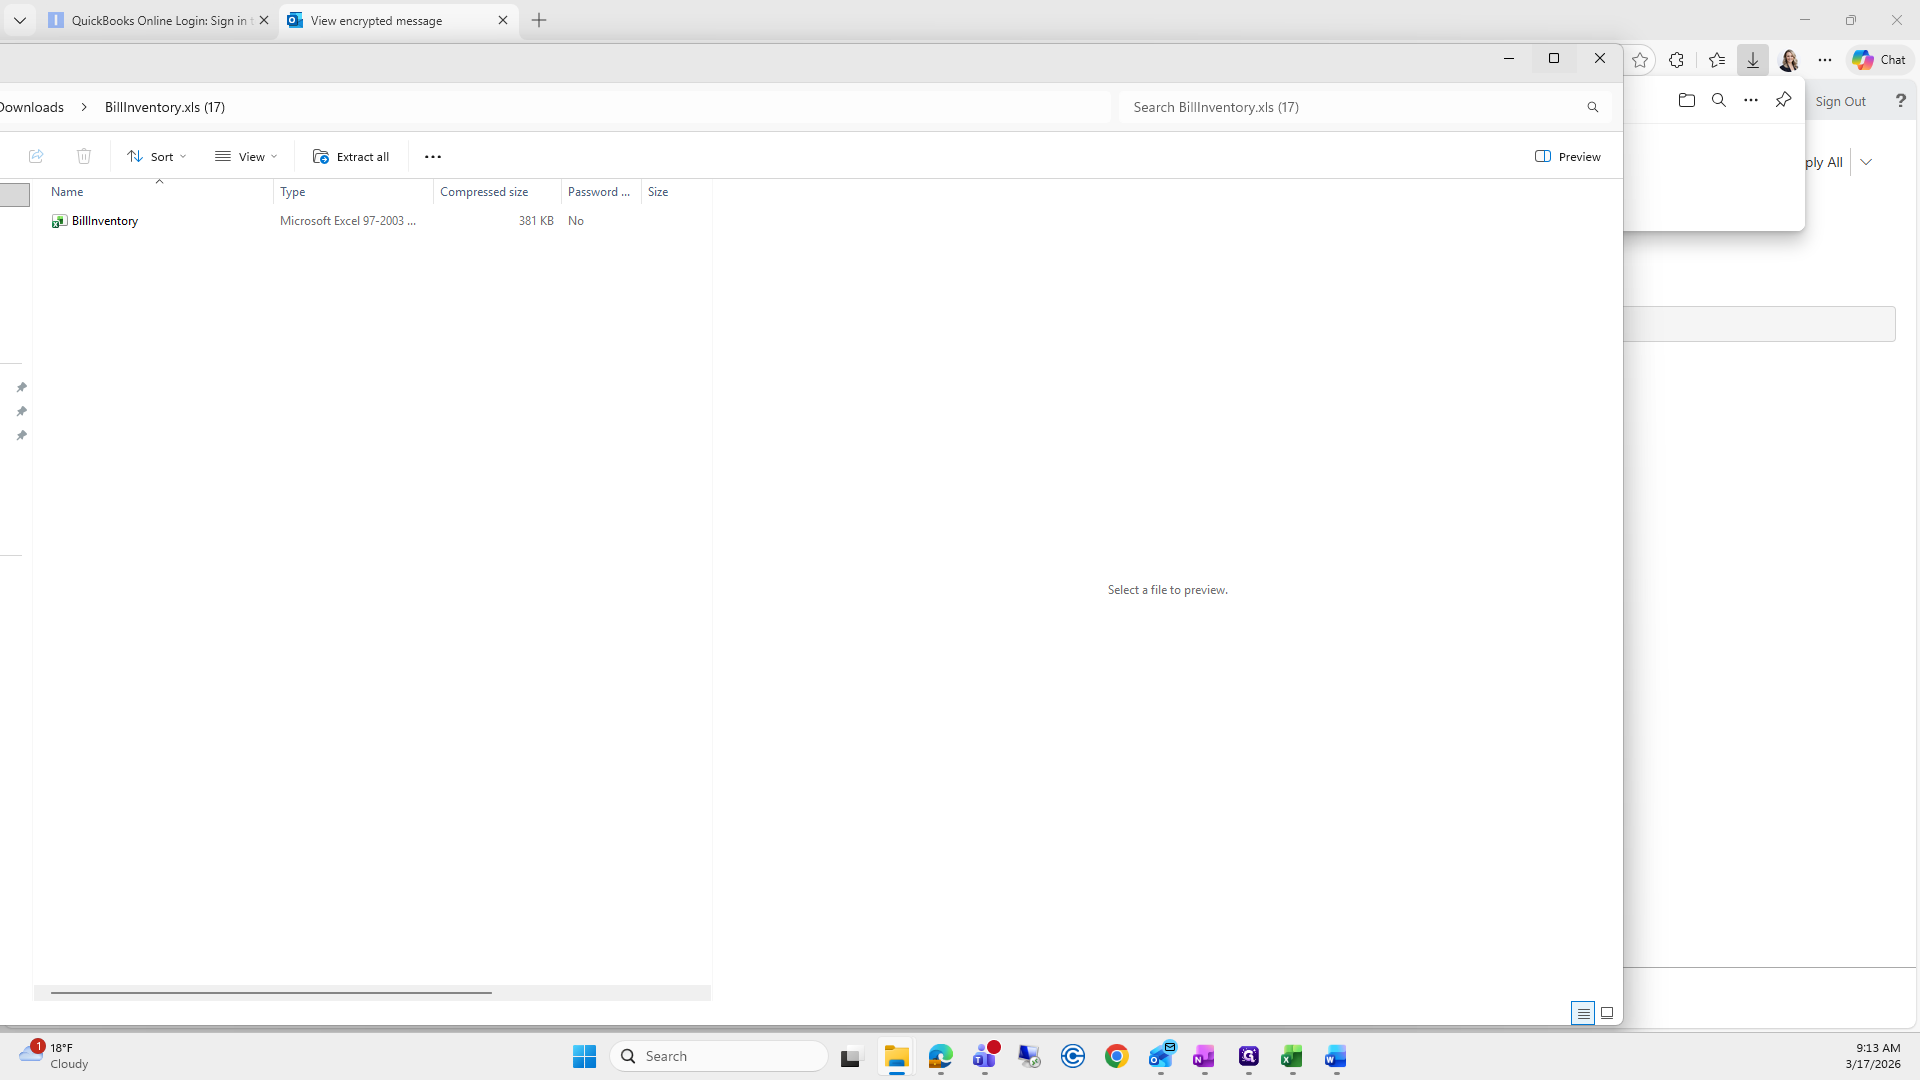Select the BillInventory Excel file
1920x1080 pixels.
point(104,221)
